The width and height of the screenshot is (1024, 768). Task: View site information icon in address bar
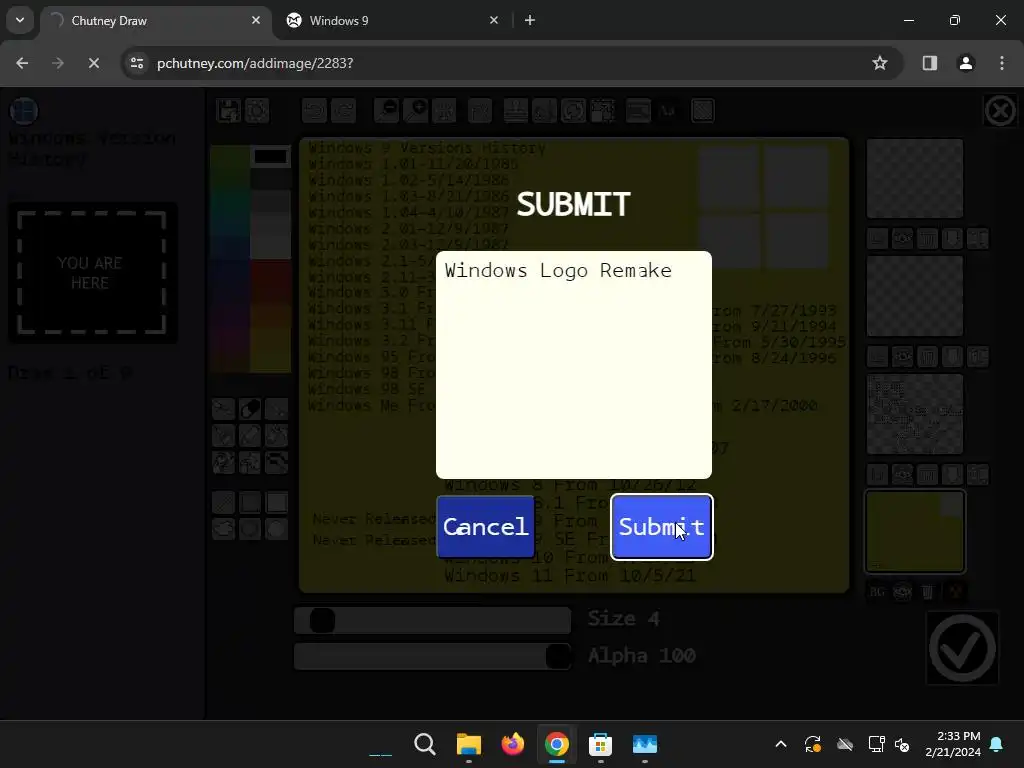click(x=136, y=63)
